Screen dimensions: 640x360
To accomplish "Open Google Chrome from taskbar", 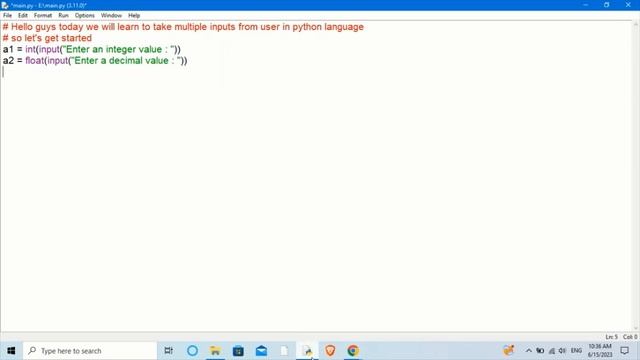I will (x=353, y=351).
